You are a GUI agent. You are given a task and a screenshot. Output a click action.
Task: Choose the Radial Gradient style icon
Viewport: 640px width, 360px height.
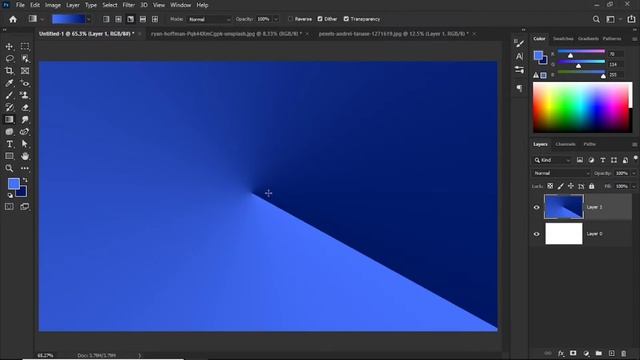click(x=118, y=19)
